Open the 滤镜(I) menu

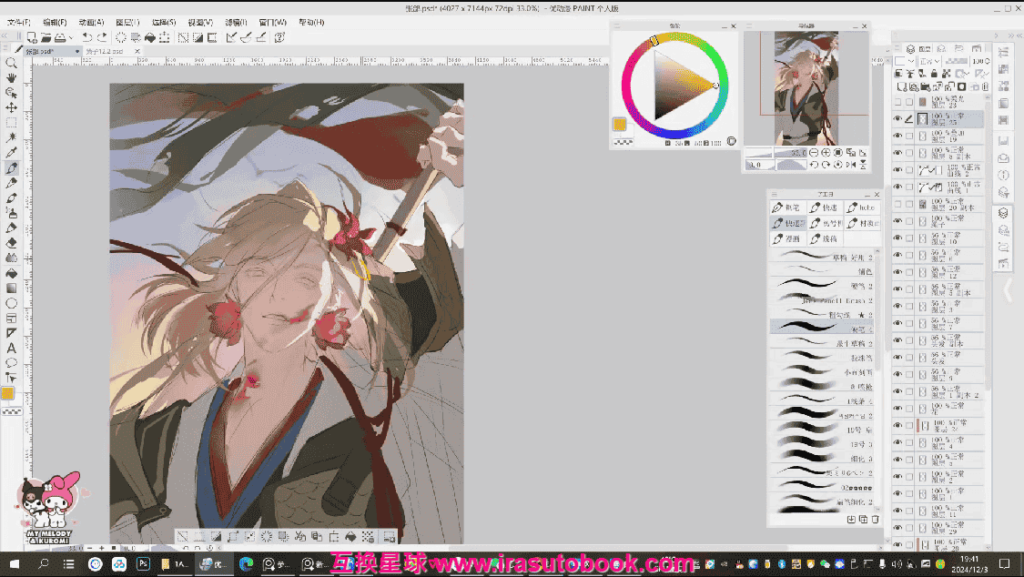236,22
